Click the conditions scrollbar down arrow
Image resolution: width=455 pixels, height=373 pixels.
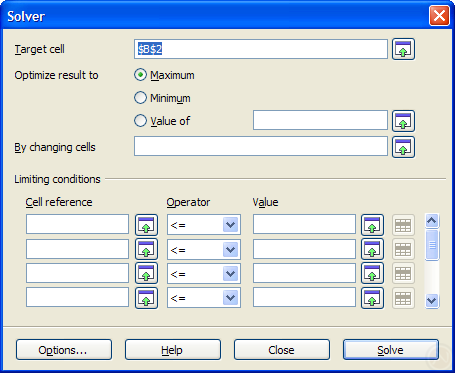pos(432,301)
